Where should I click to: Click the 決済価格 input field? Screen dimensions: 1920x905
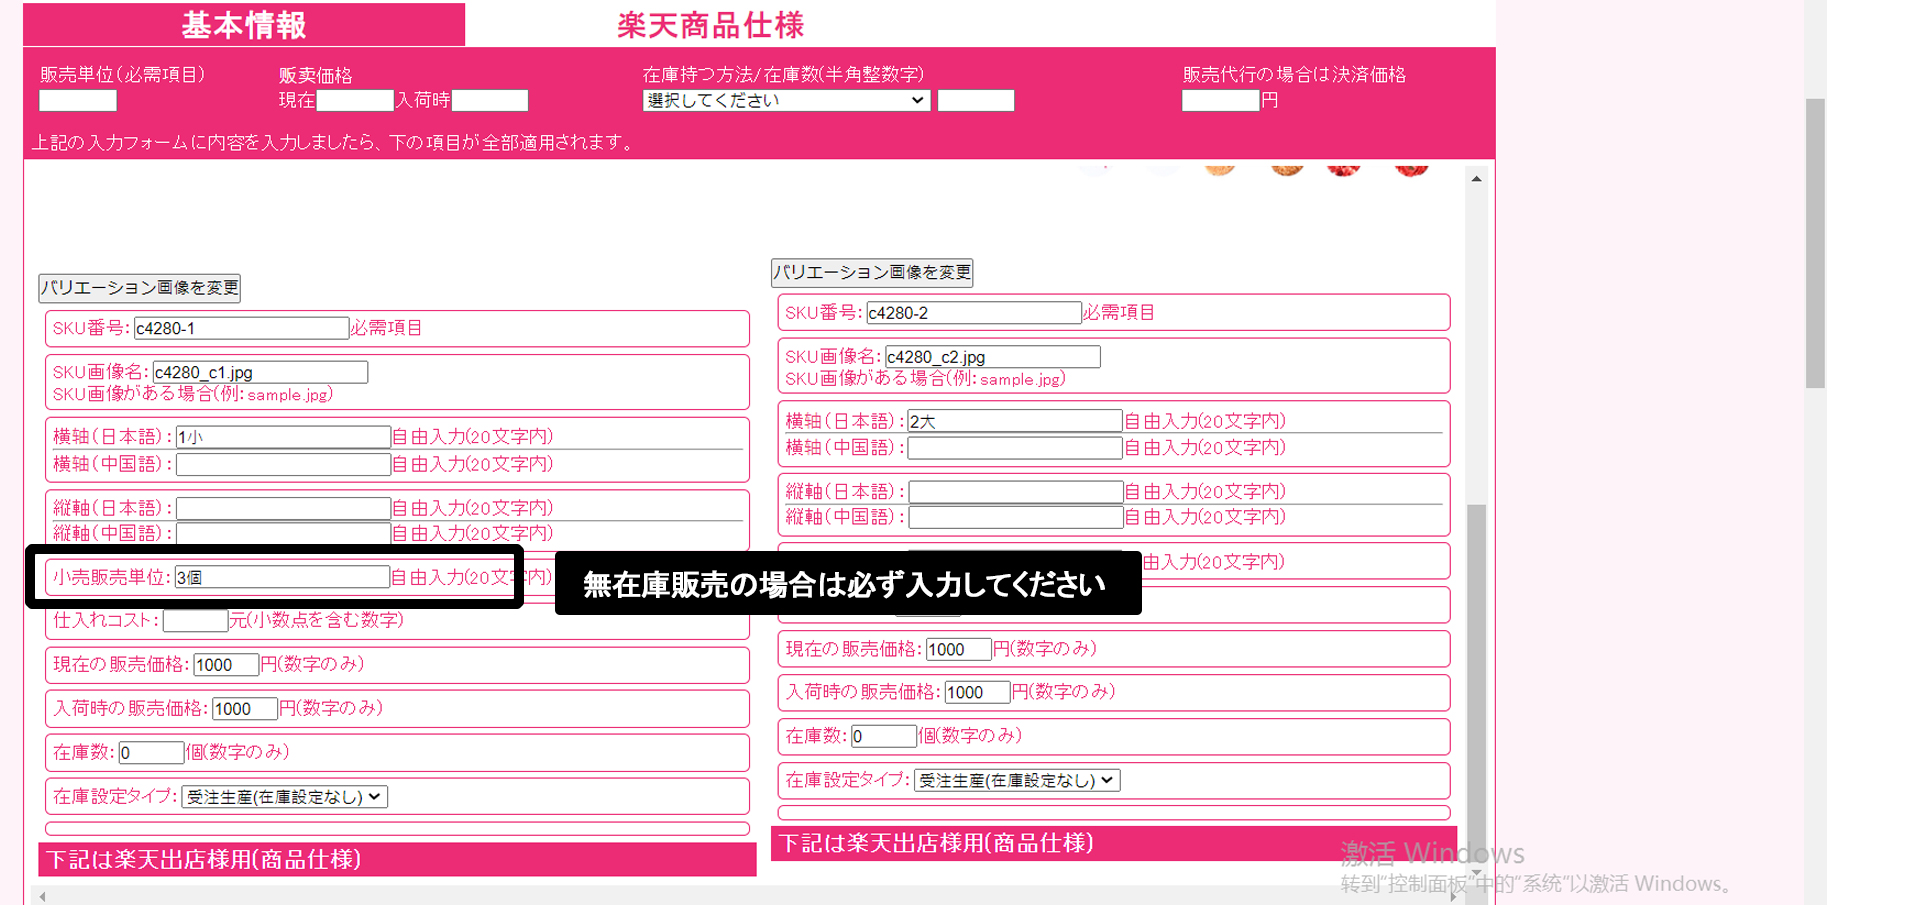point(1220,100)
